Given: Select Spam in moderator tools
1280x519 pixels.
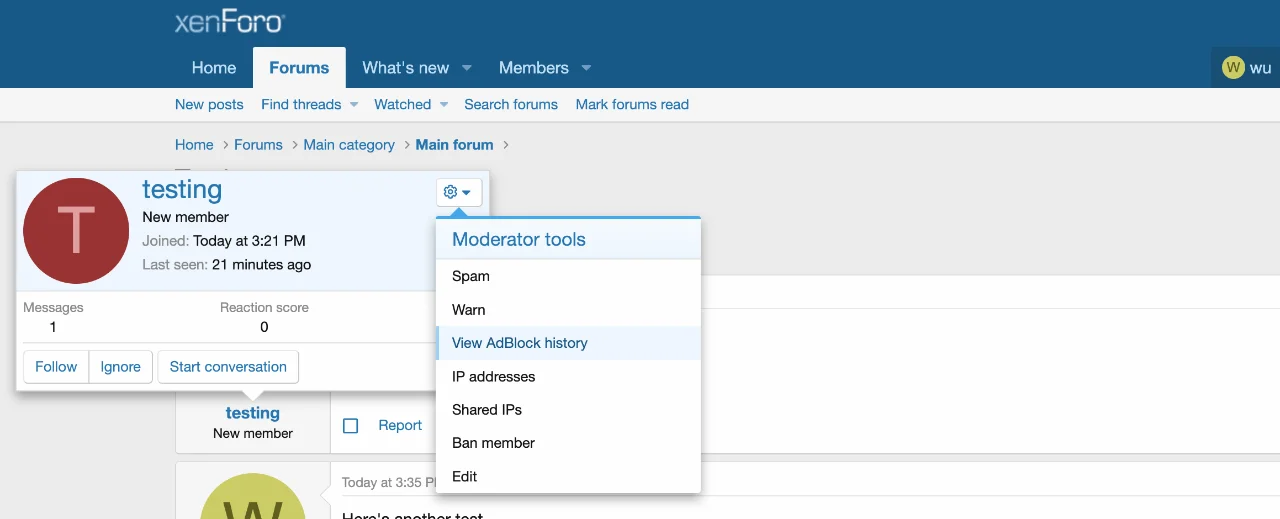Looking at the screenshot, I should (x=471, y=276).
